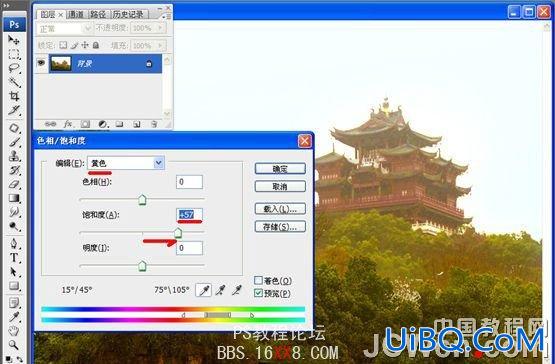Click the Photoshop Ps logo

[x=15, y=24]
